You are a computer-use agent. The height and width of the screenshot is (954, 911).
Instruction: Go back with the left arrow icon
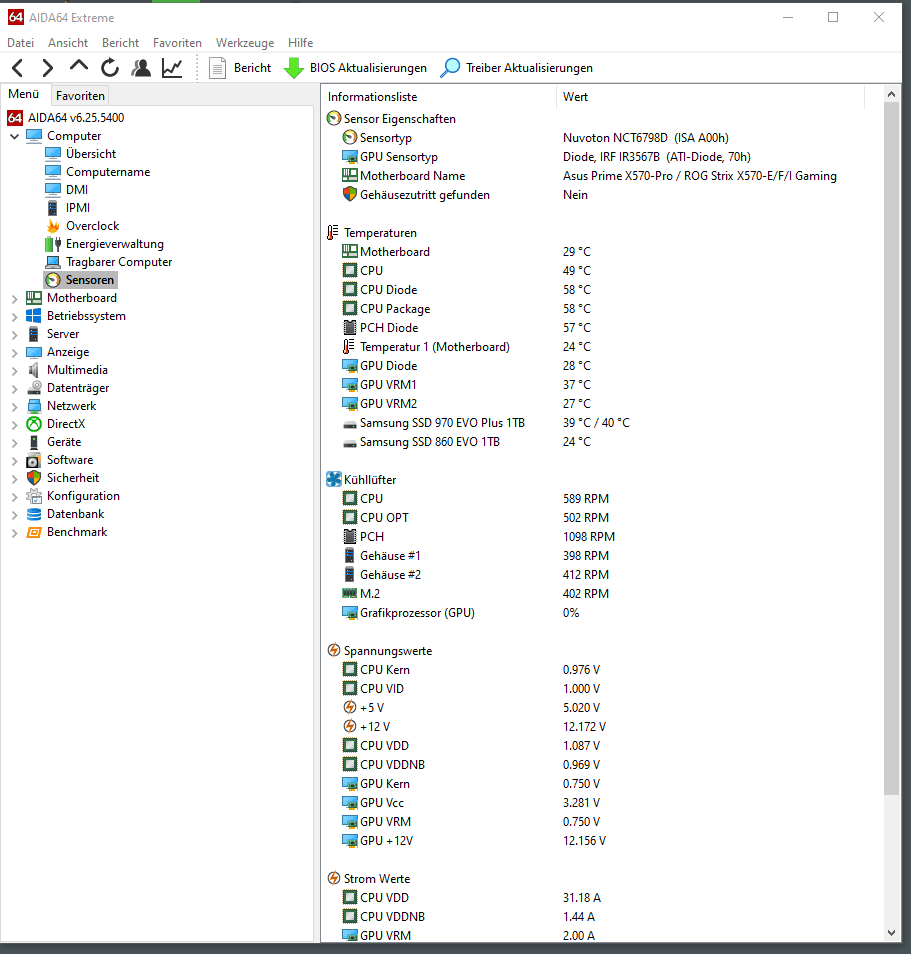[18, 68]
